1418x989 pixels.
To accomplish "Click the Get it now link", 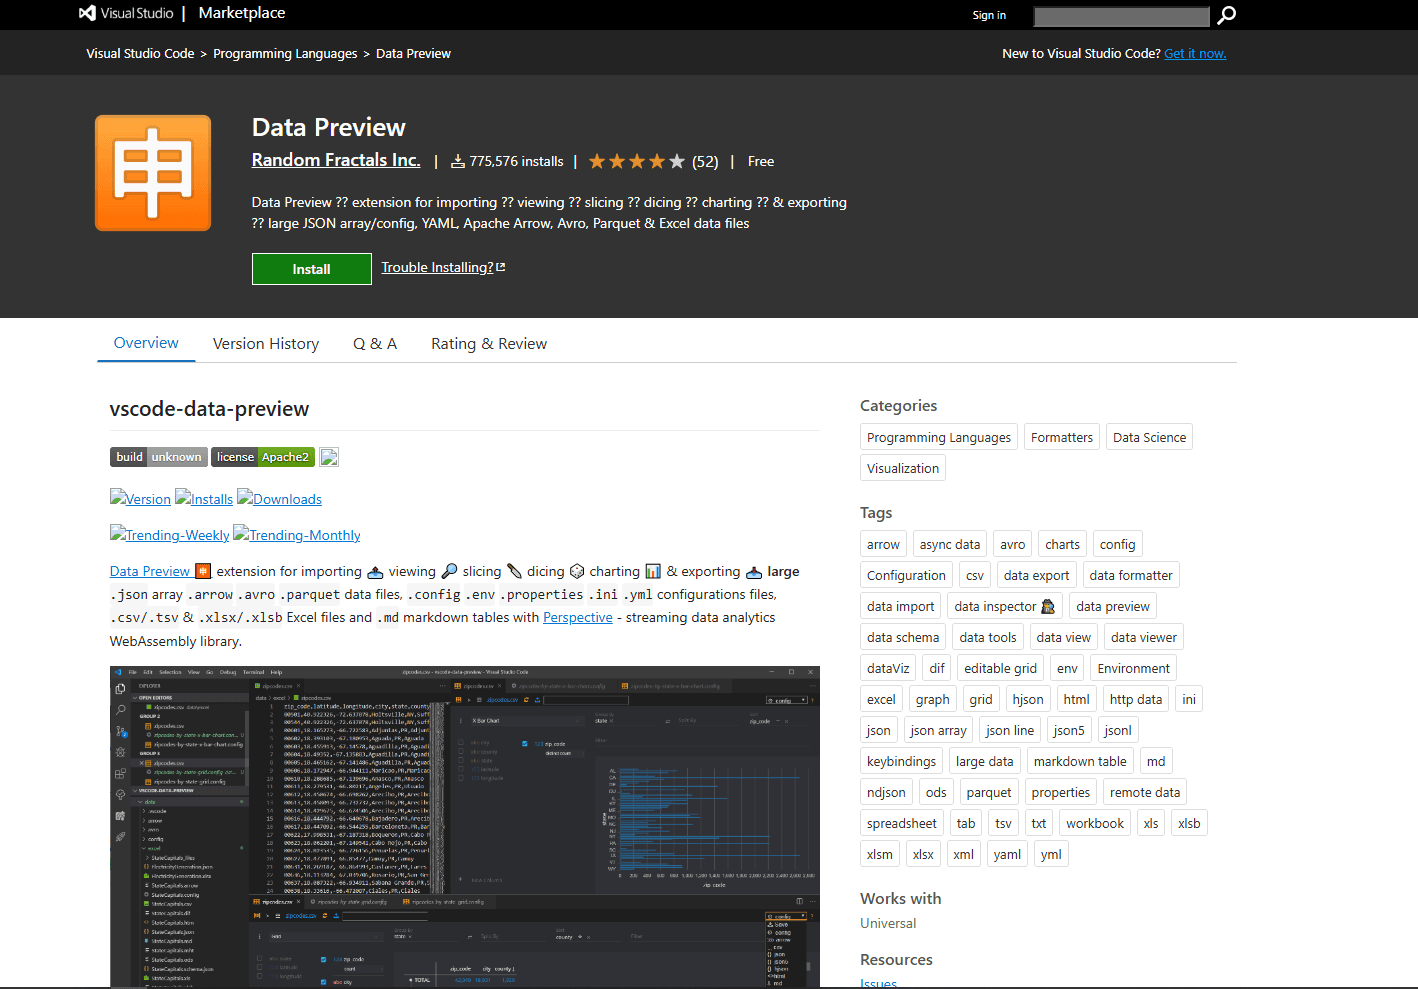I will tap(1195, 53).
